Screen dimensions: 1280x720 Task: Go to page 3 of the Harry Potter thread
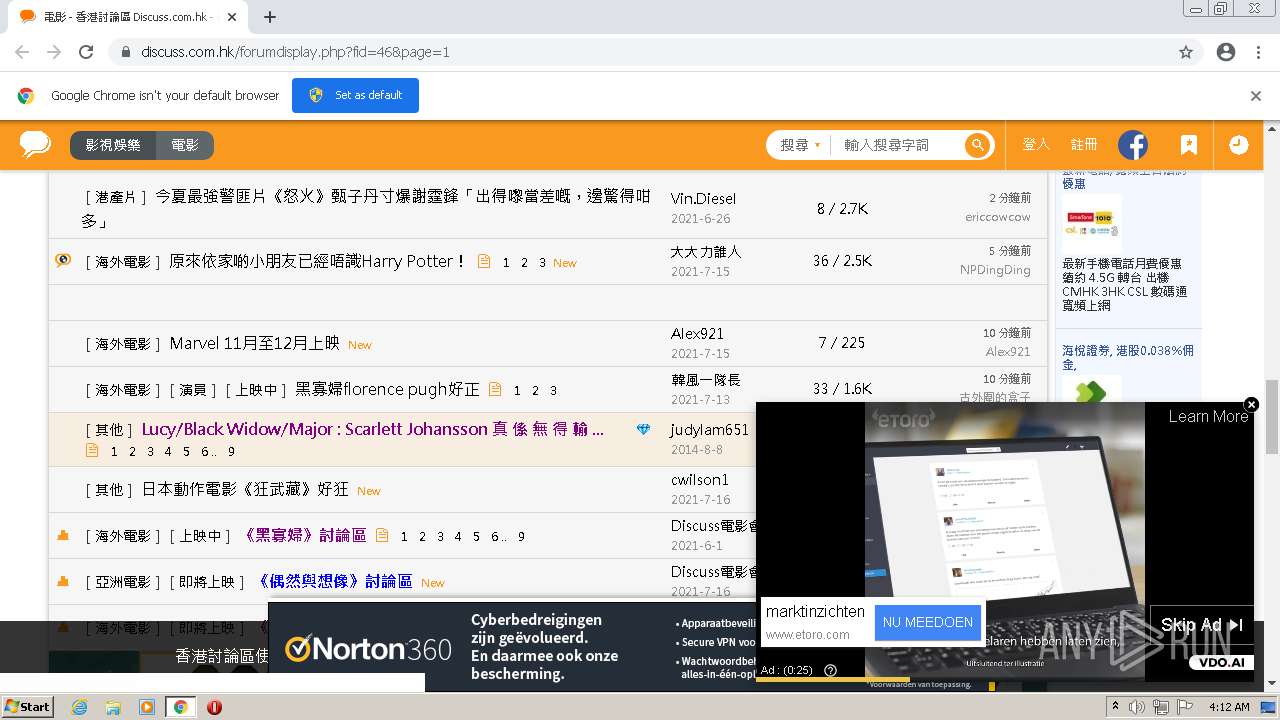(x=542, y=263)
